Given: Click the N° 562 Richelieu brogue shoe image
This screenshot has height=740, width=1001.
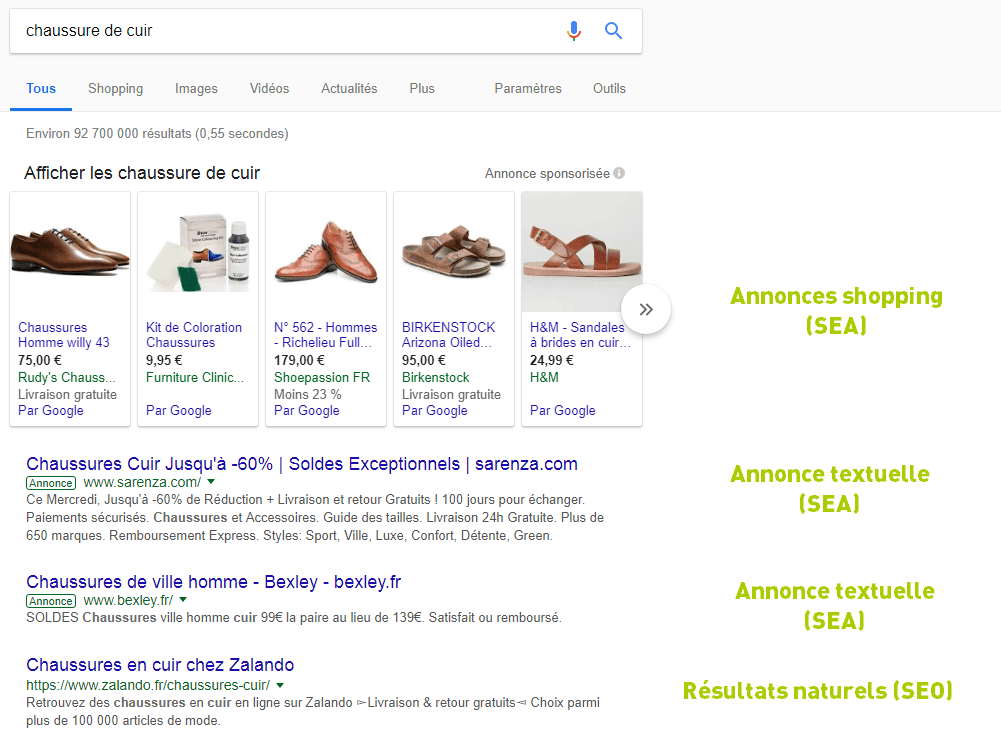Looking at the screenshot, I should point(326,252).
